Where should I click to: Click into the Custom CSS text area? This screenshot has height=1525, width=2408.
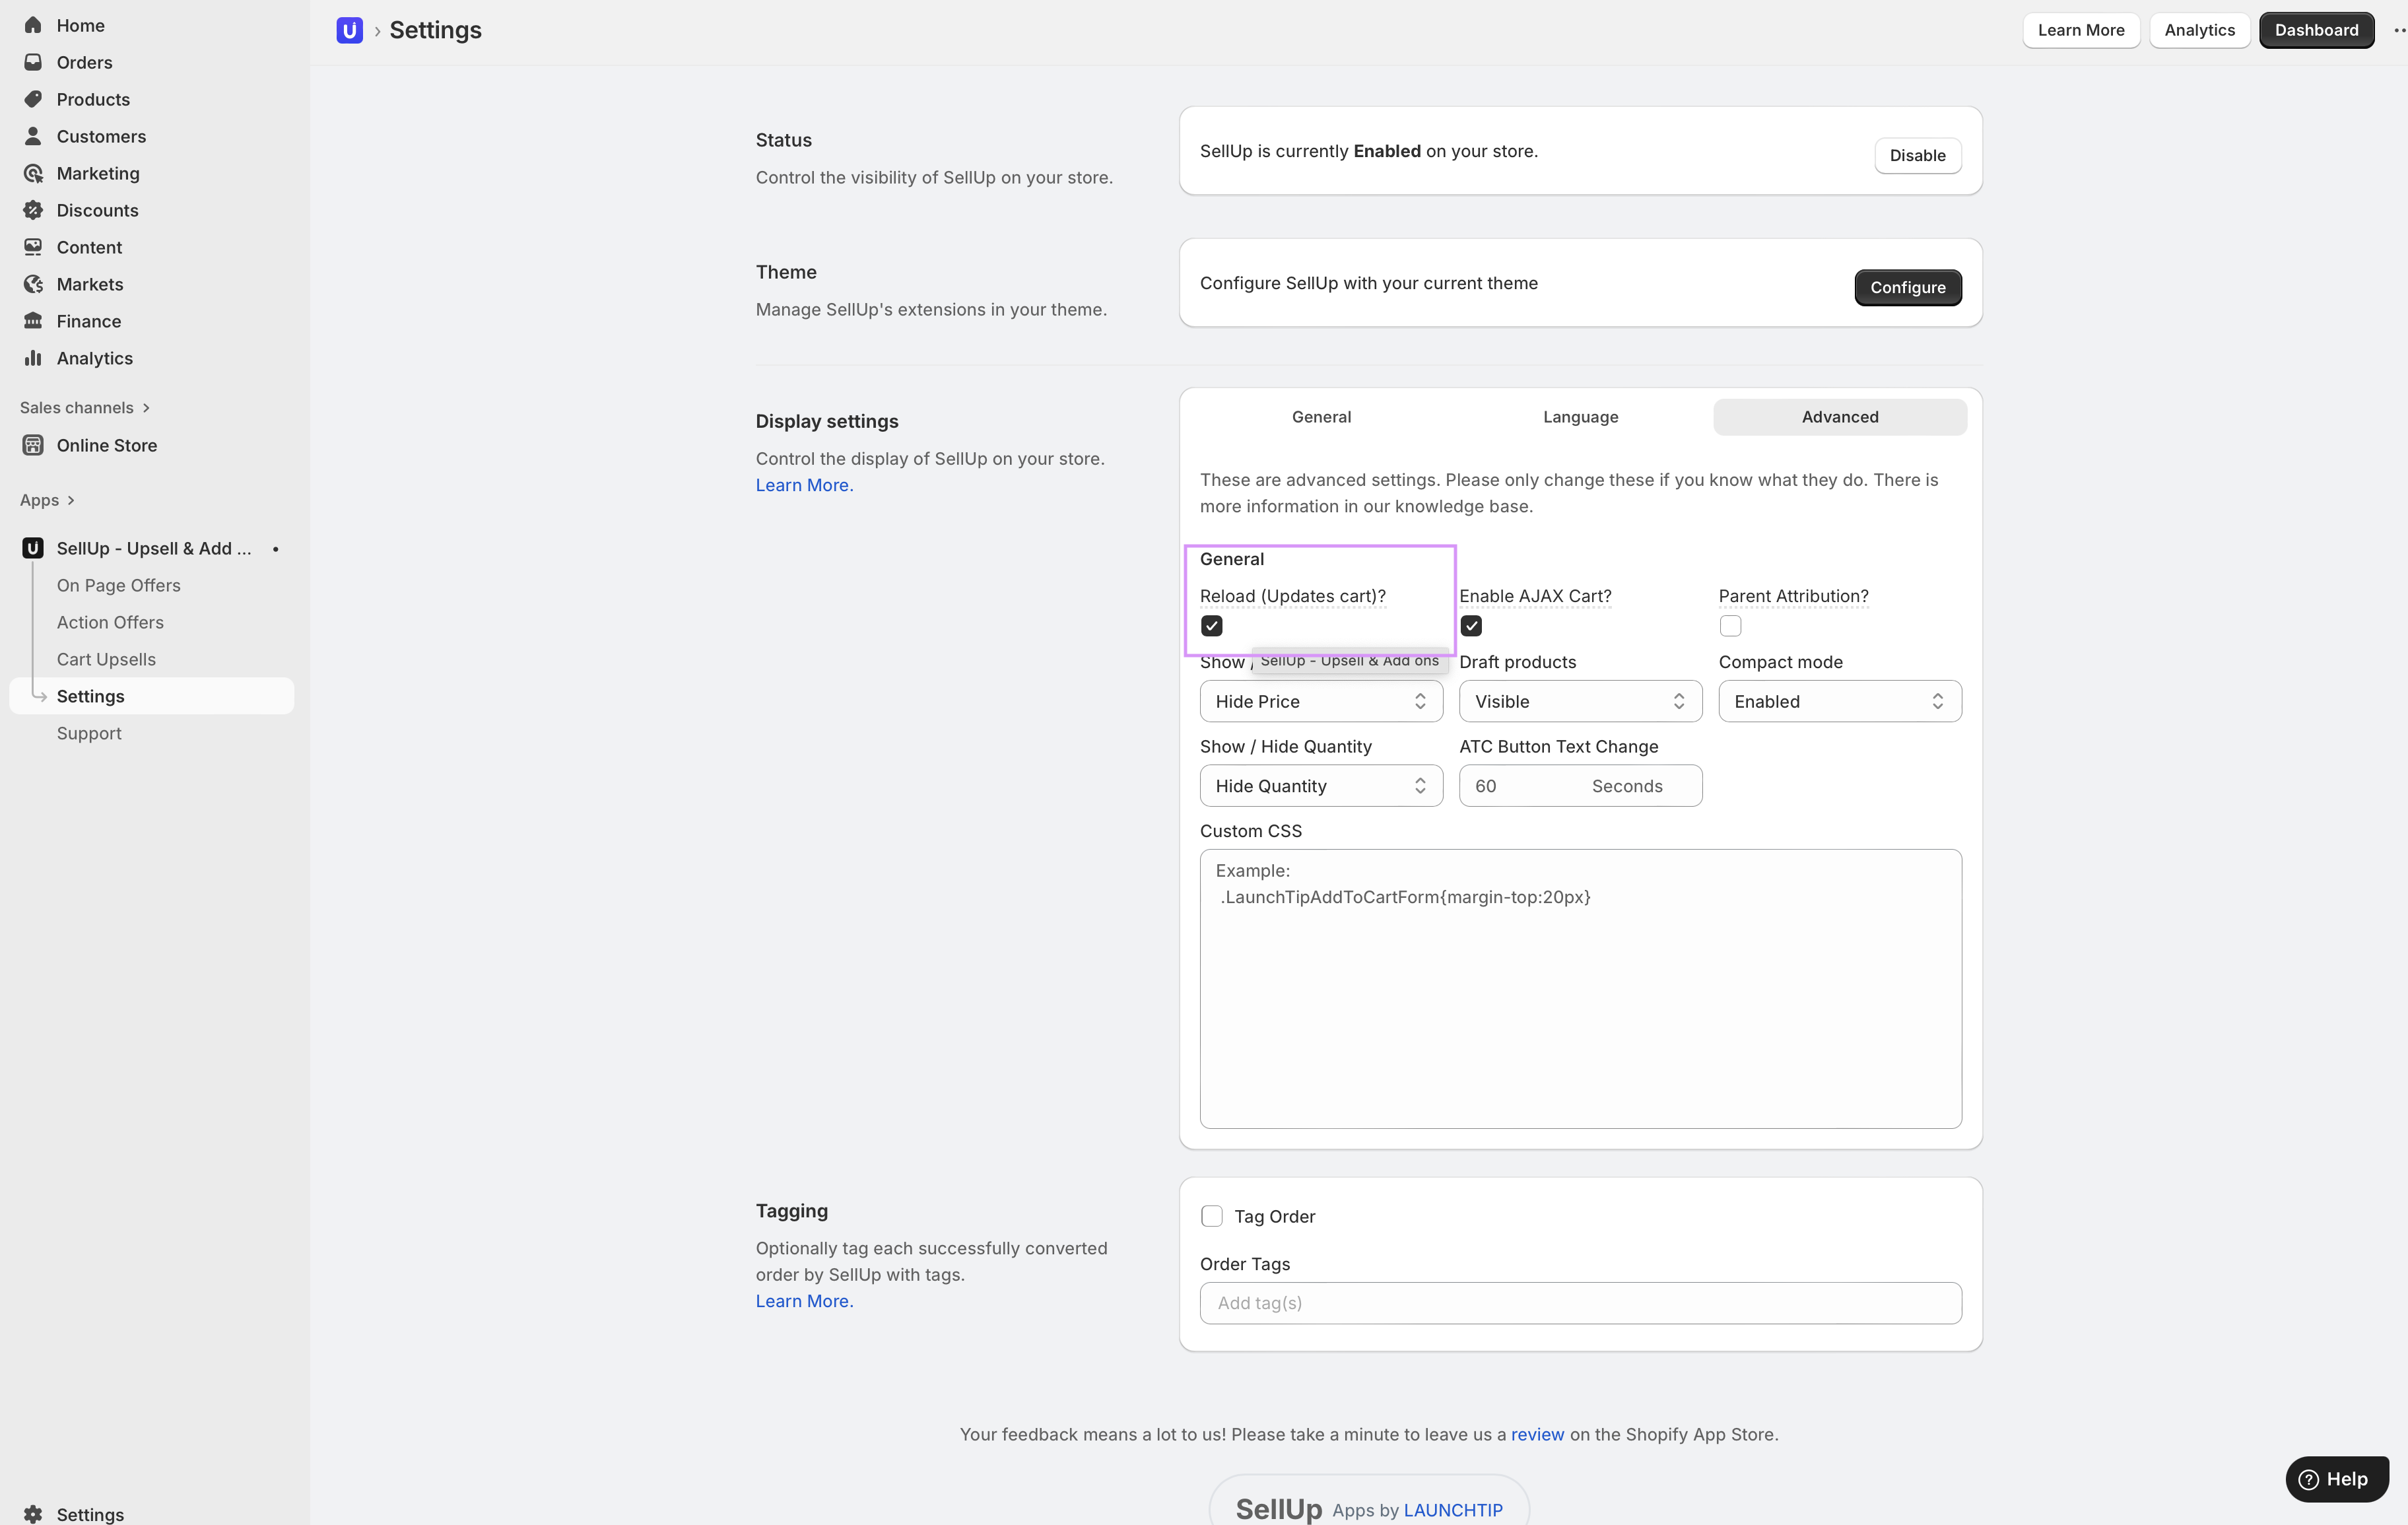[1580, 989]
